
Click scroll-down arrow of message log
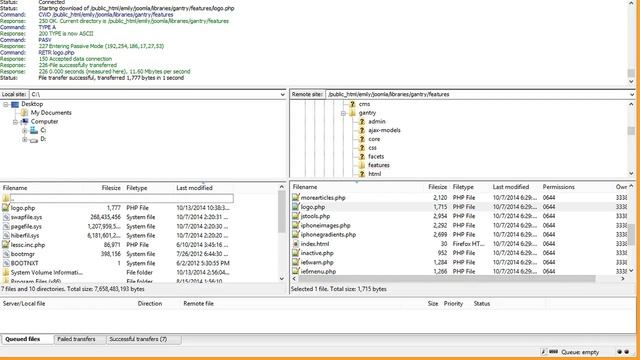point(631,81)
